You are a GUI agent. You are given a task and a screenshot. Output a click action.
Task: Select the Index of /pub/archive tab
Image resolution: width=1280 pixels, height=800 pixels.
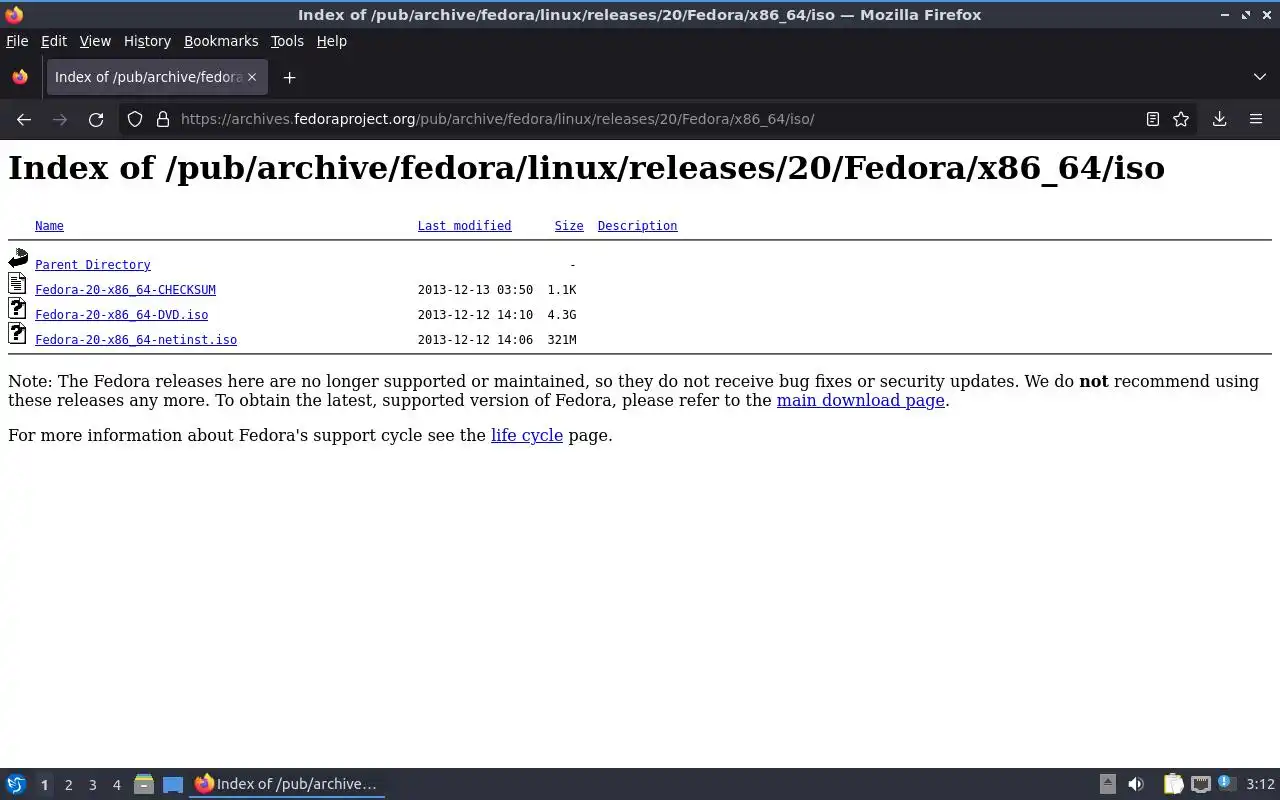tap(157, 77)
